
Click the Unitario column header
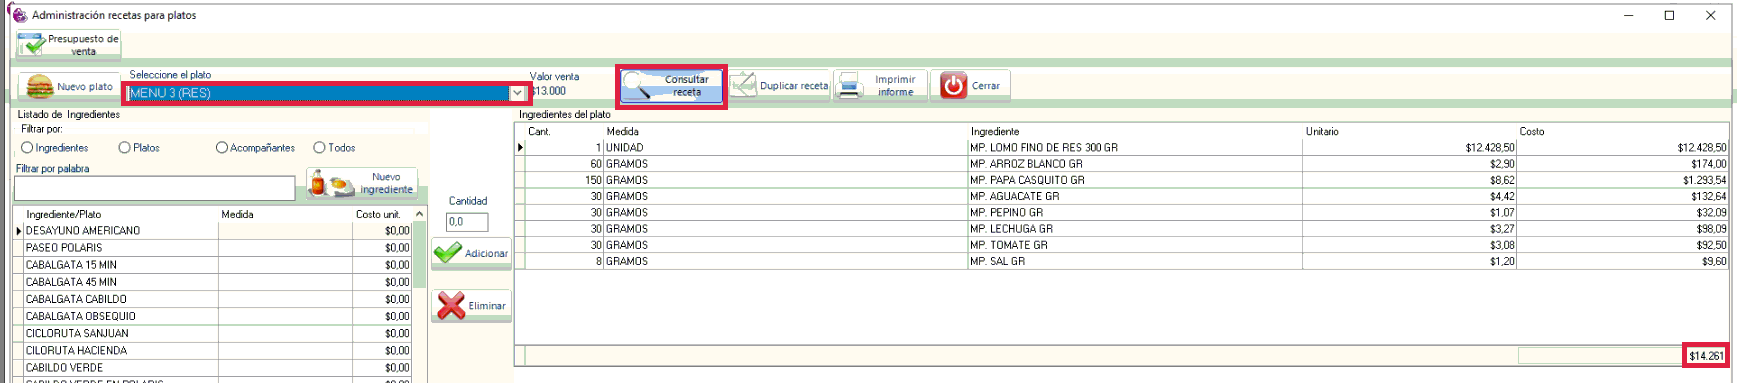[1322, 131]
